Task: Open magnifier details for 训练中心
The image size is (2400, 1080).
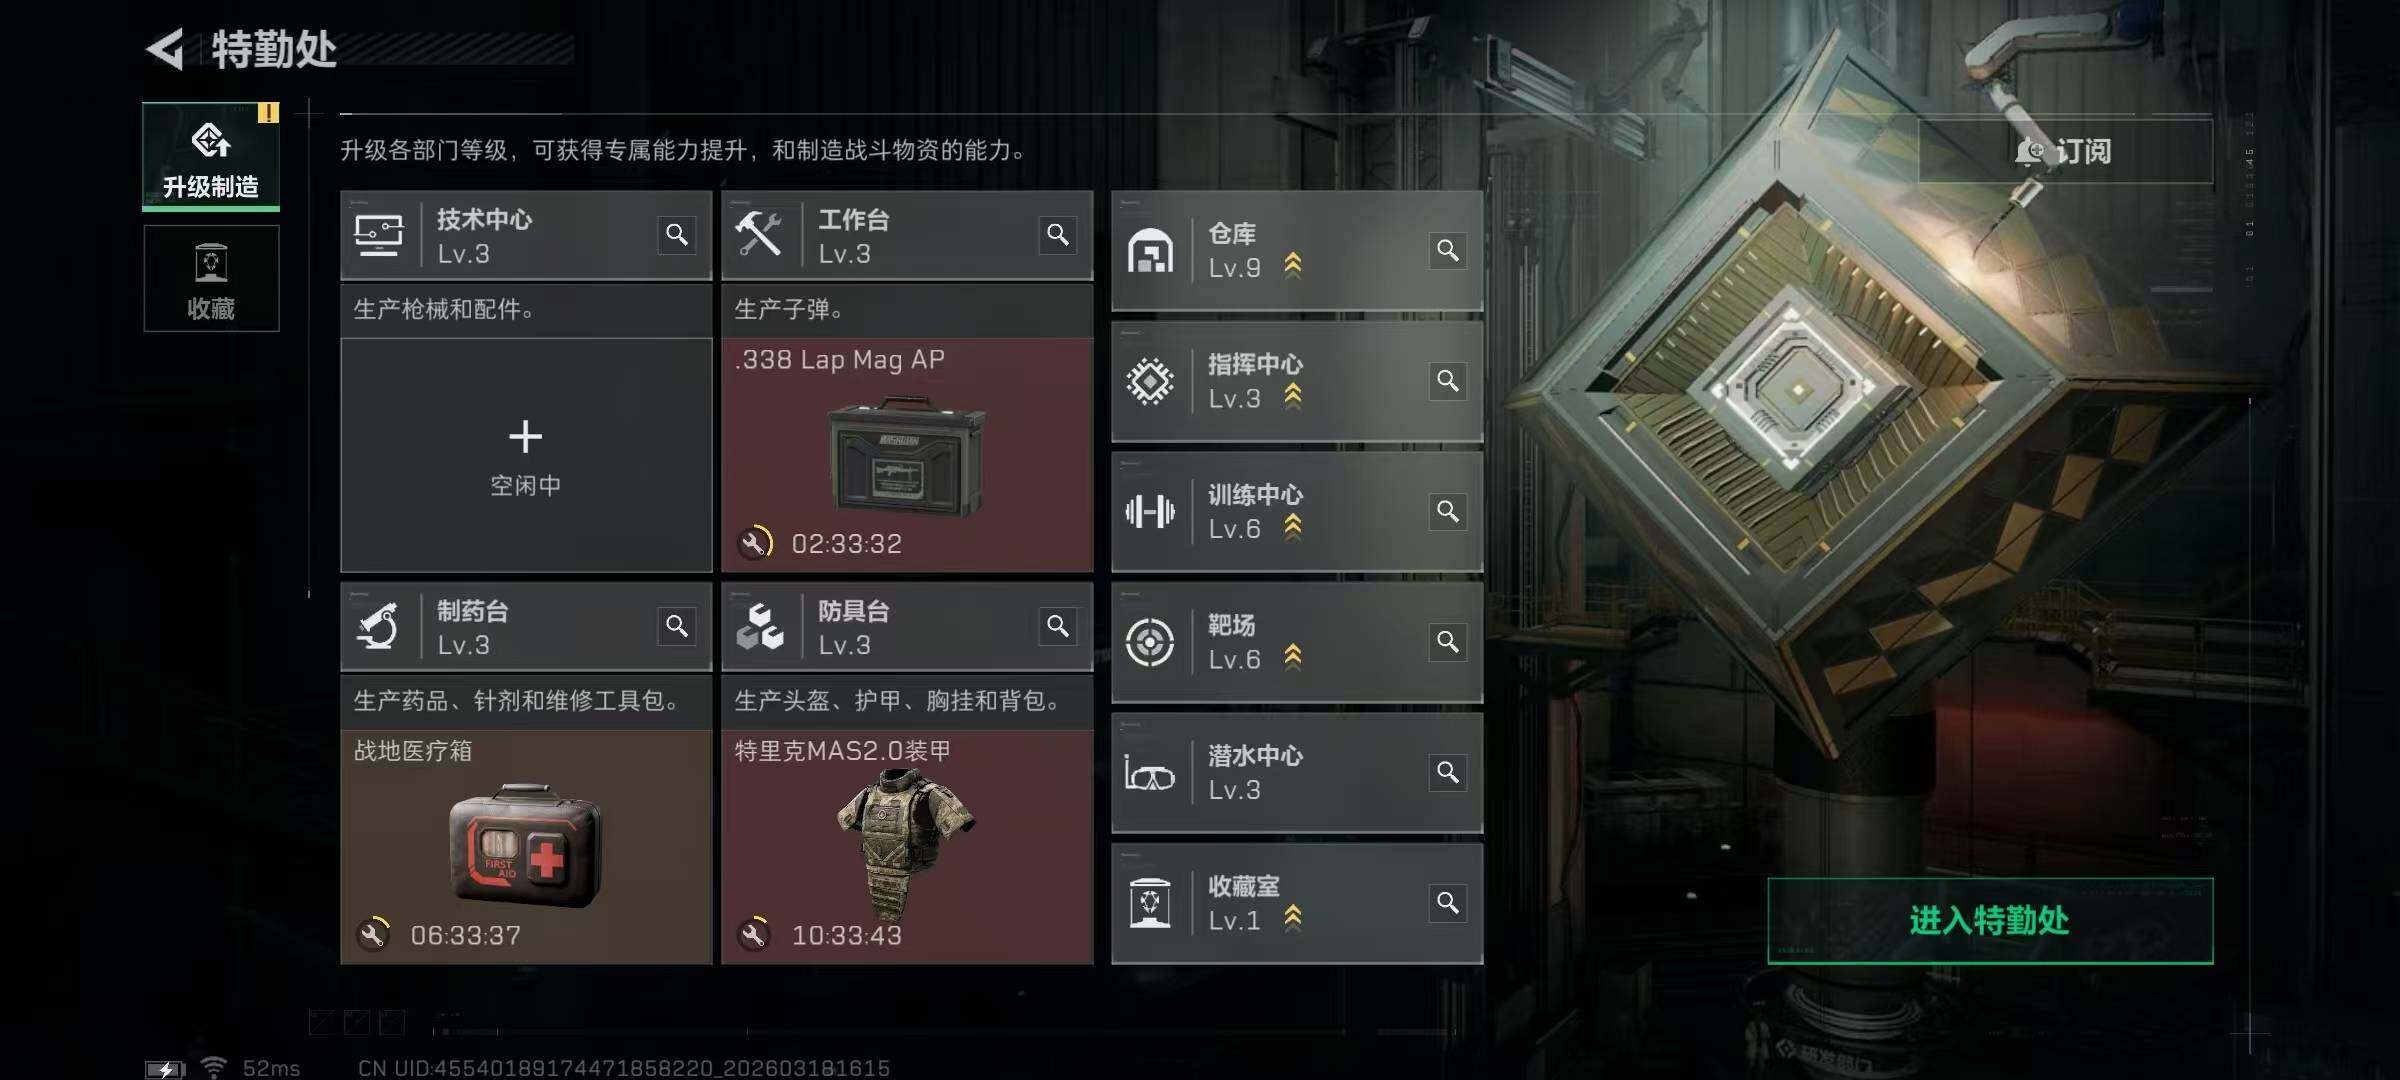Action: pyautogui.click(x=1448, y=512)
